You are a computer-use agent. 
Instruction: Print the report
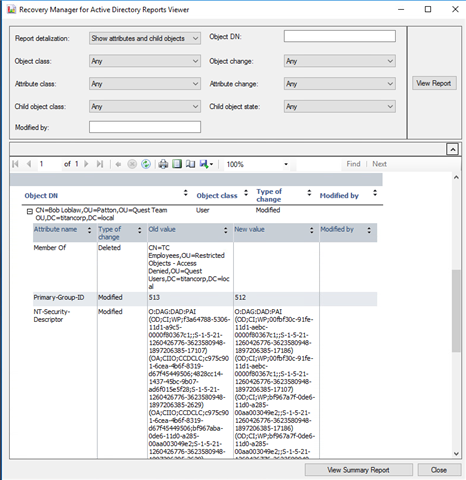pyautogui.click(x=163, y=164)
